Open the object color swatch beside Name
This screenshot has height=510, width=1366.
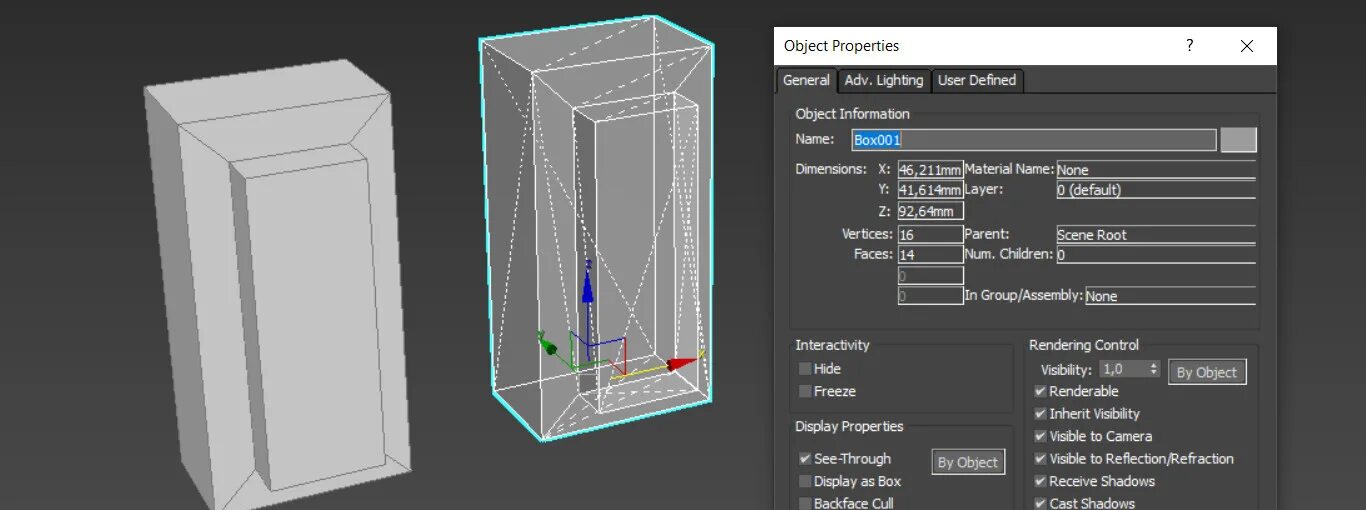[x=1239, y=140]
